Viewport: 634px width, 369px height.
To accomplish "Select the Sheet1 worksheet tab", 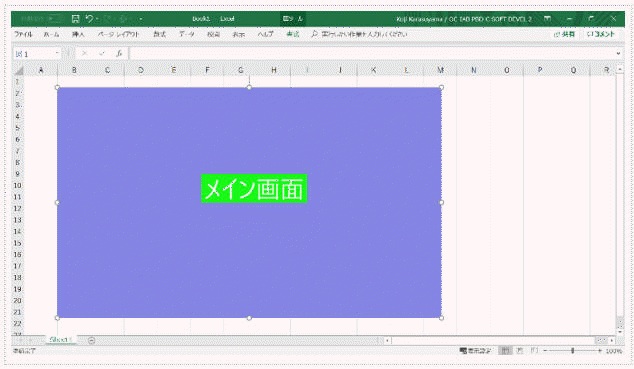I will click(60, 340).
